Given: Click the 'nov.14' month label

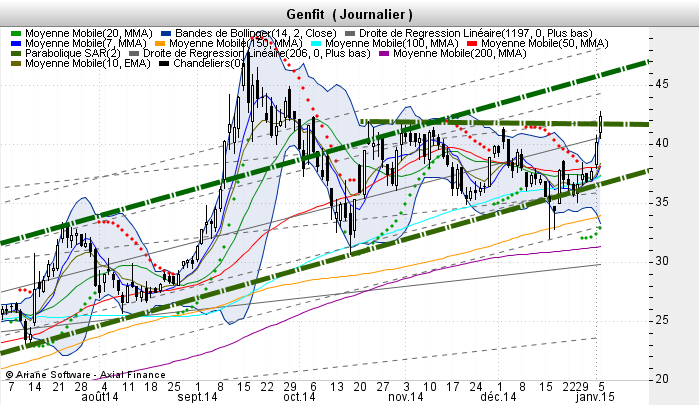Looking at the screenshot, I should tap(406, 397).
